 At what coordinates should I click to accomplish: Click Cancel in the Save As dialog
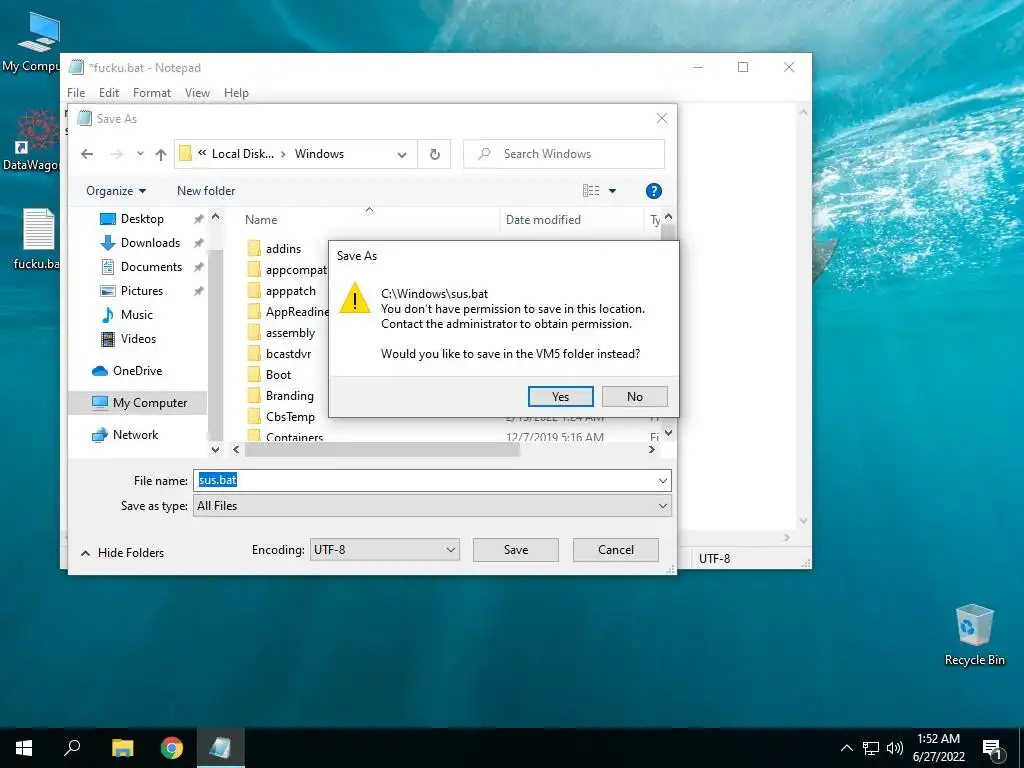point(616,550)
